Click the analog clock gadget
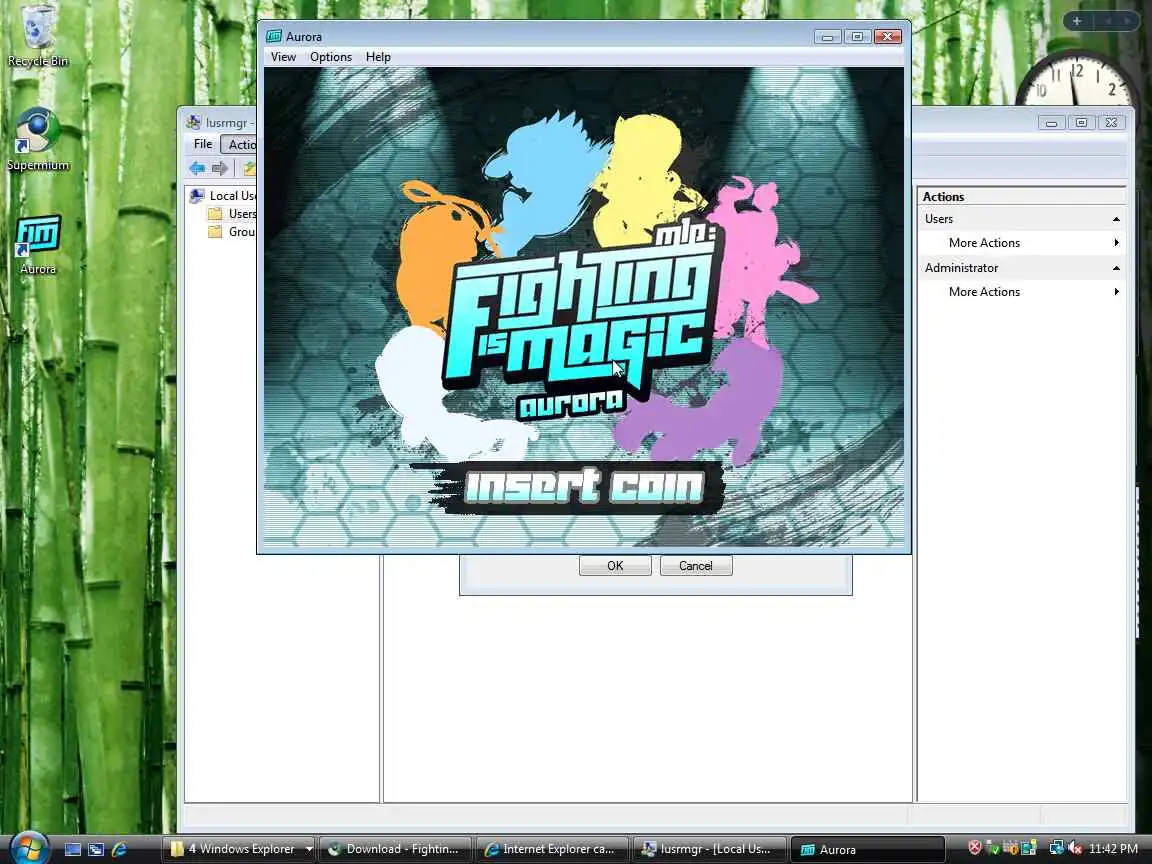1152x864 pixels. 1076,79
